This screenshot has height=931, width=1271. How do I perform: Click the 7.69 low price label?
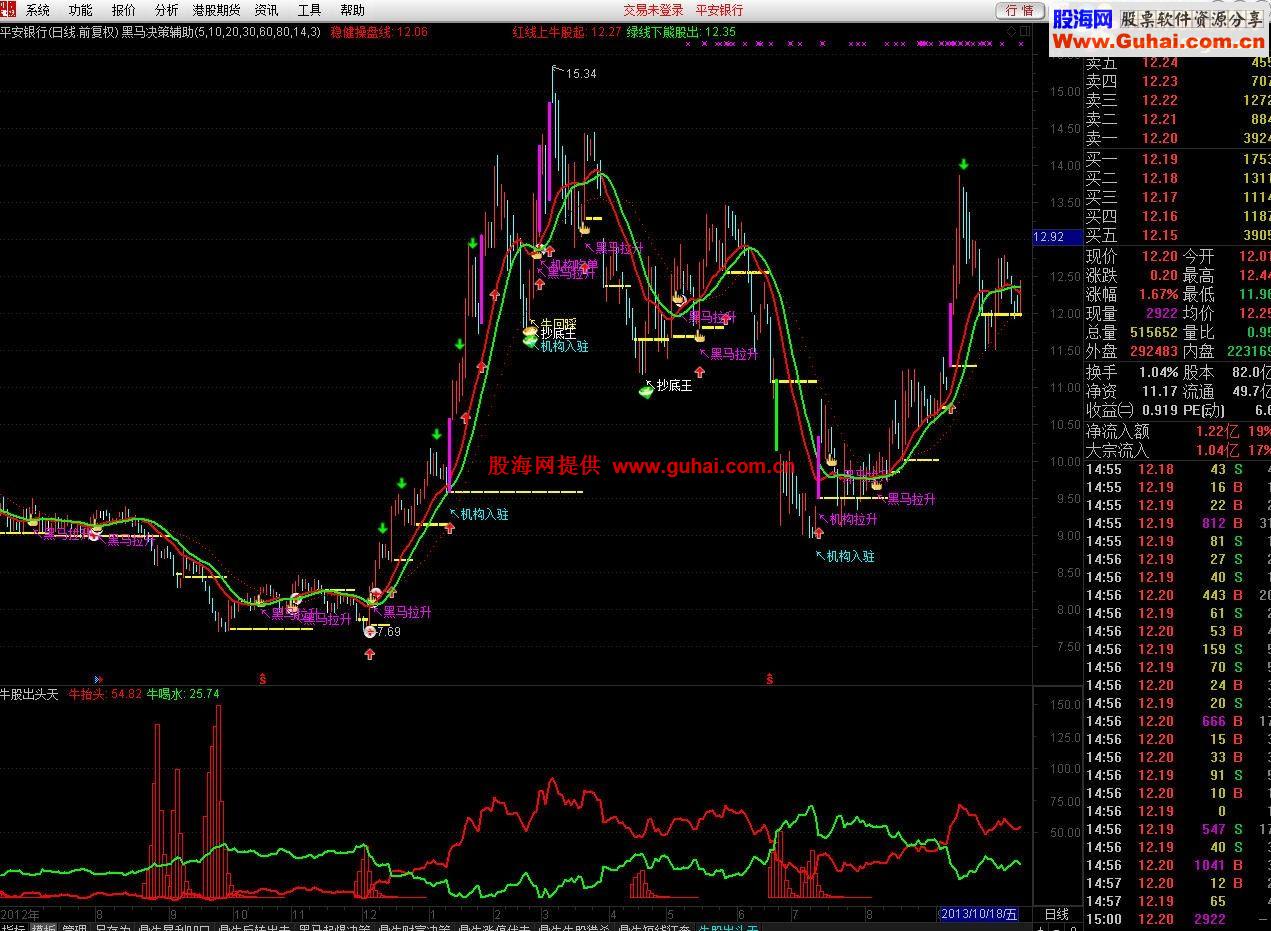pyautogui.click(x=388, y=632)
